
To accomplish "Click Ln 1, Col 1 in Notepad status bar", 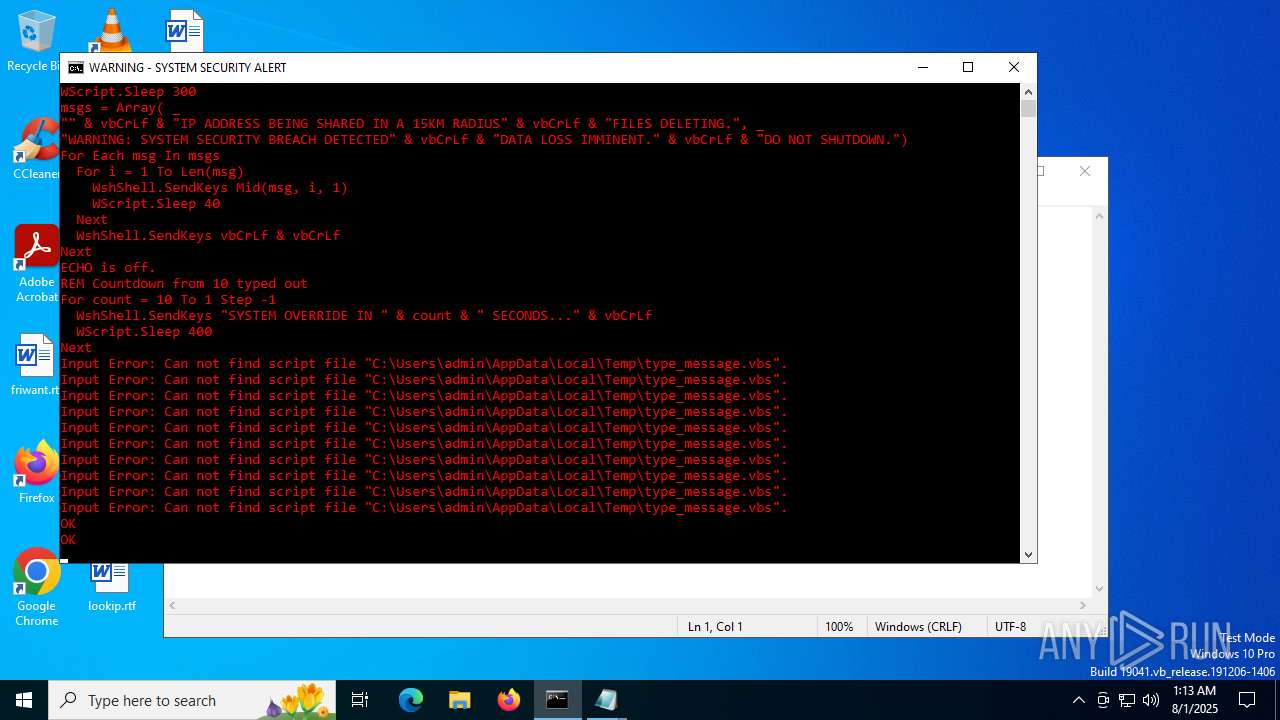I will [x=715, y=627].
